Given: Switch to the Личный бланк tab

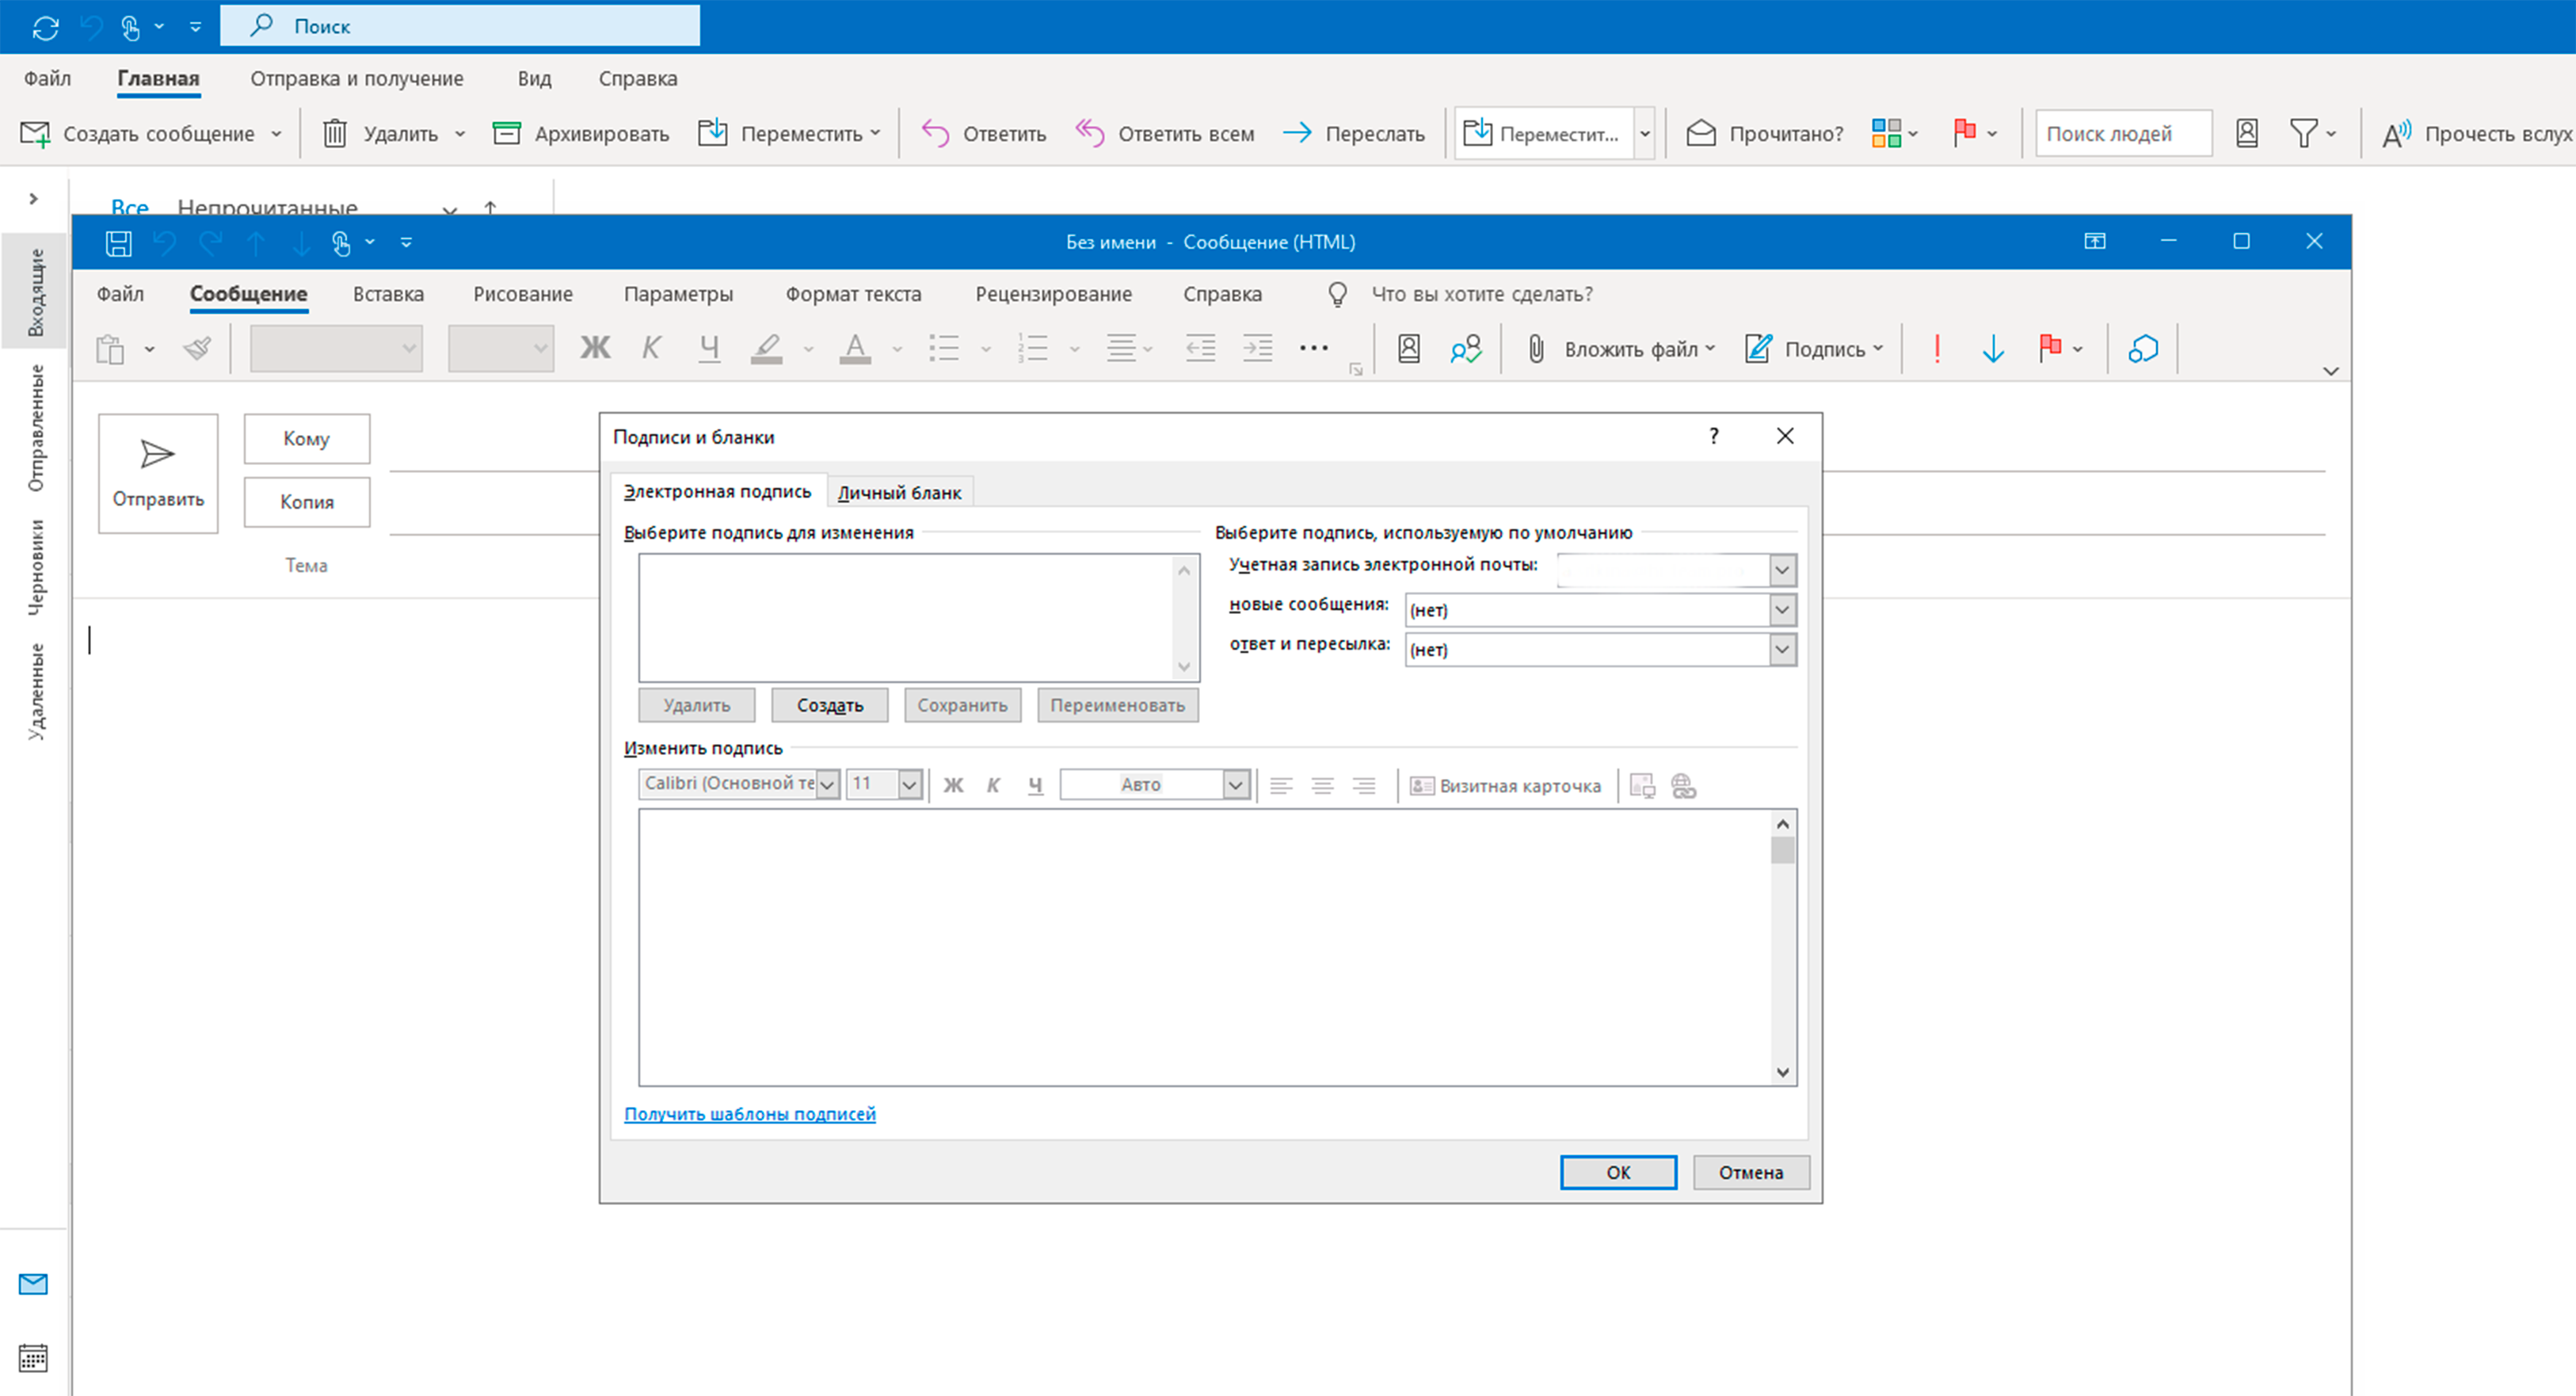Looking at the screenshot, I should tap(899, 492).
